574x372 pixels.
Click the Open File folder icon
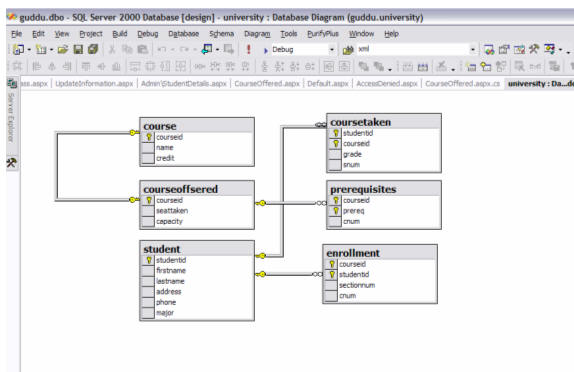[63, 49]
